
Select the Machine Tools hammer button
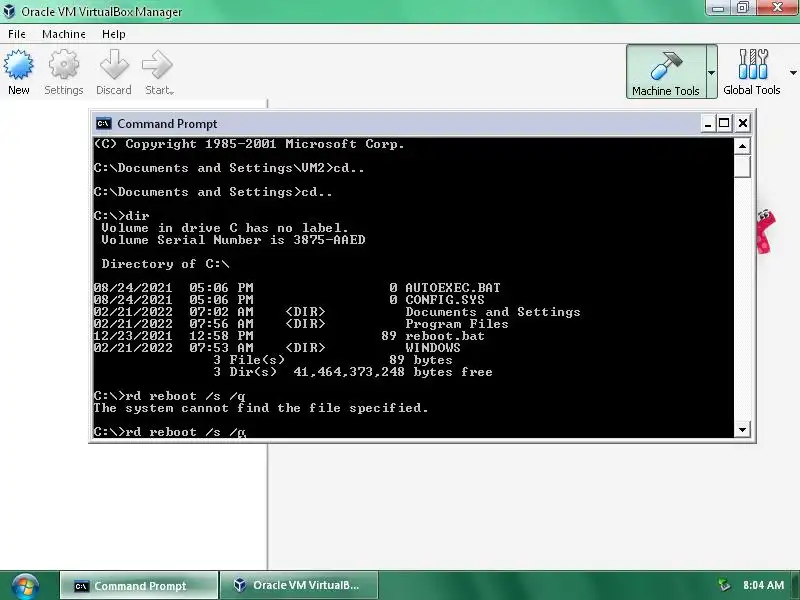pyautogui.click(x=666, y=71)
